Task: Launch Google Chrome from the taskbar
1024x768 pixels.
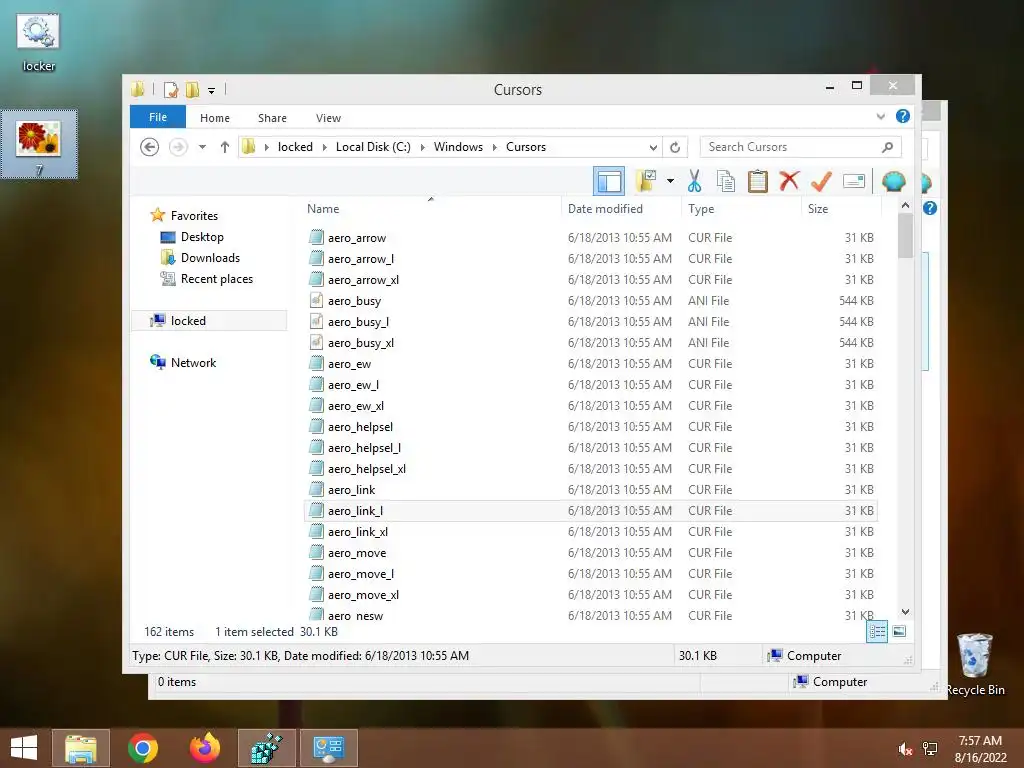Action: point(142,748)
